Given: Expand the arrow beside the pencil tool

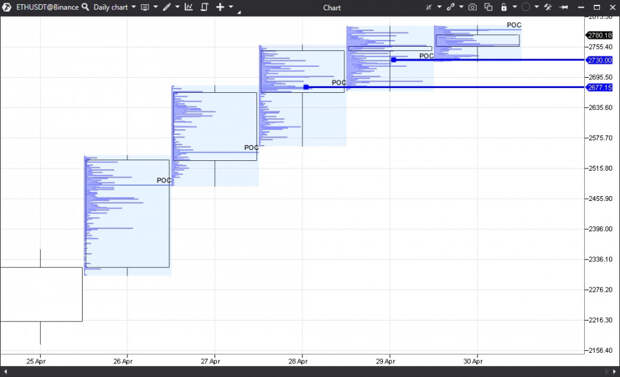Looking at the screenshot, I should tap(177, 7).
